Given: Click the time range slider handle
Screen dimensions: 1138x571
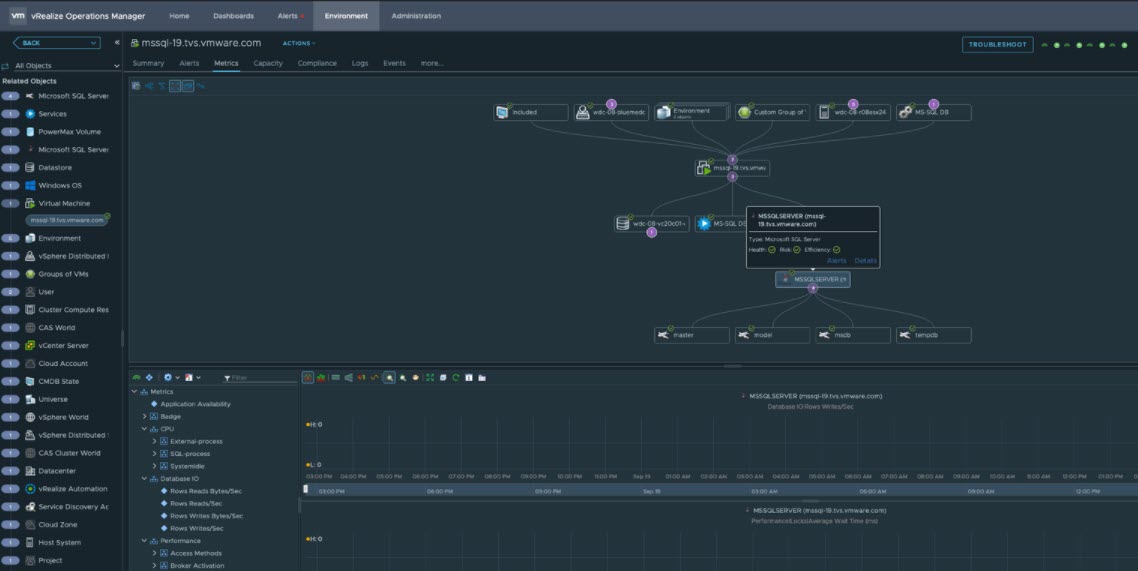Looking at the screenshot, I should point(306,489).
